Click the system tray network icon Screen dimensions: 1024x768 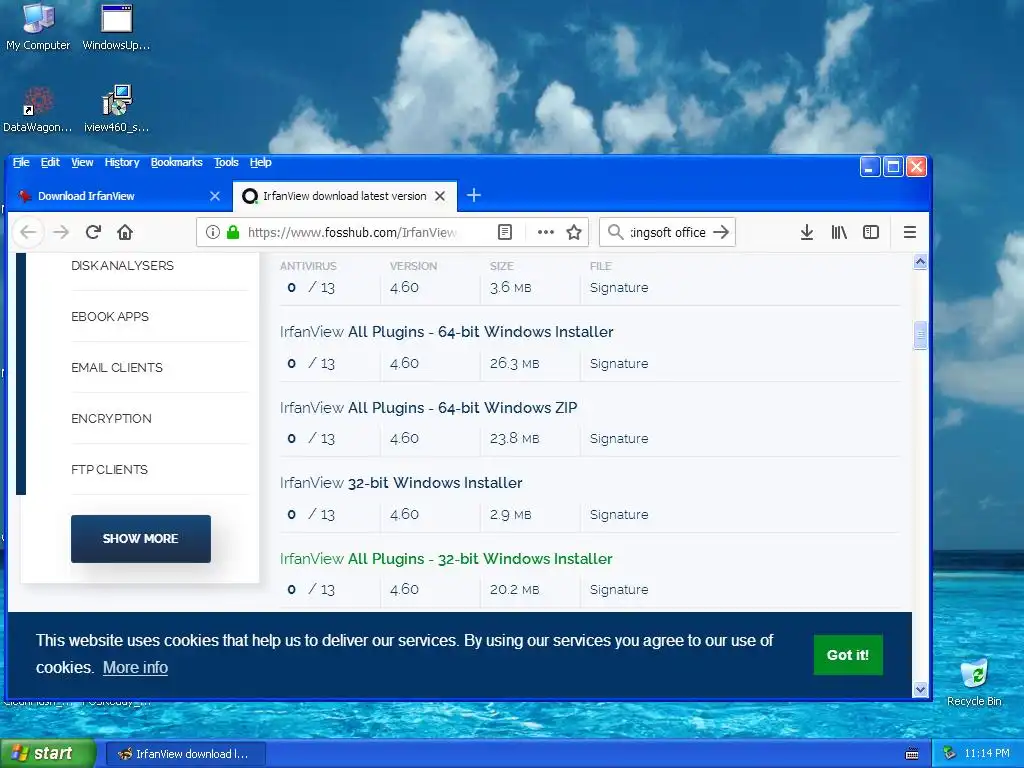(x=950, y=754)
